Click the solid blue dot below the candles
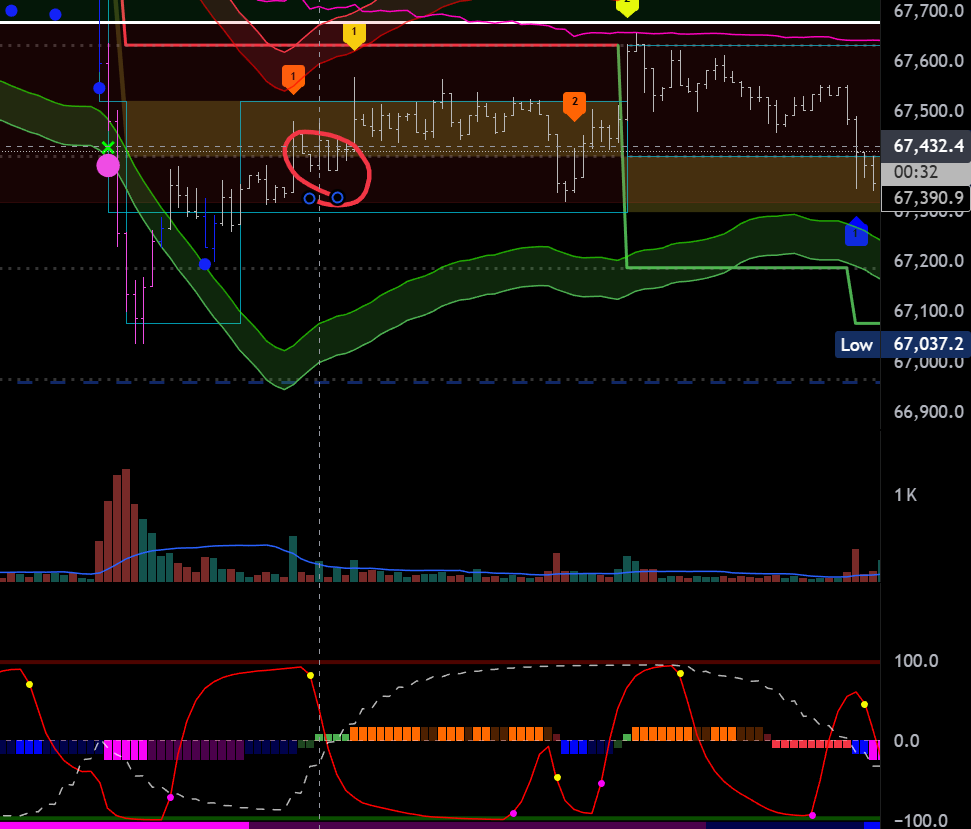Image resolution: width=971 pixels, height=829 pixels. click(204, 264)
